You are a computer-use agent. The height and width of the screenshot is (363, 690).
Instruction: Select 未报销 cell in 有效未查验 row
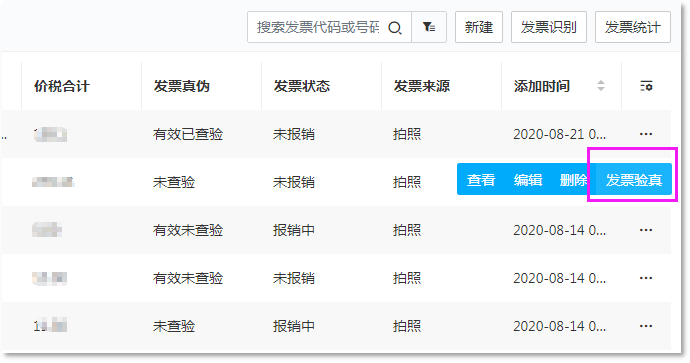tap(294, 278)
